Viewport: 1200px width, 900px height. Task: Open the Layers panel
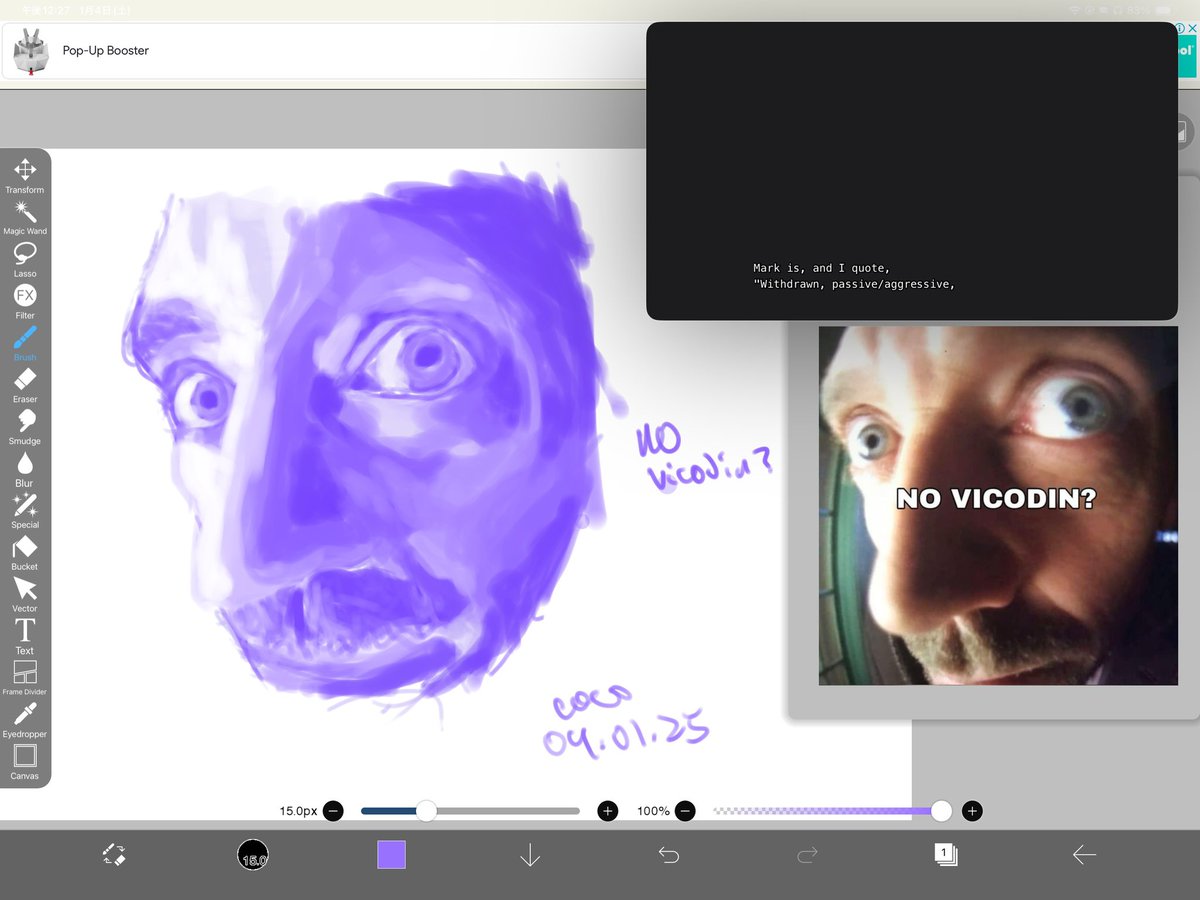click(945, 854)
